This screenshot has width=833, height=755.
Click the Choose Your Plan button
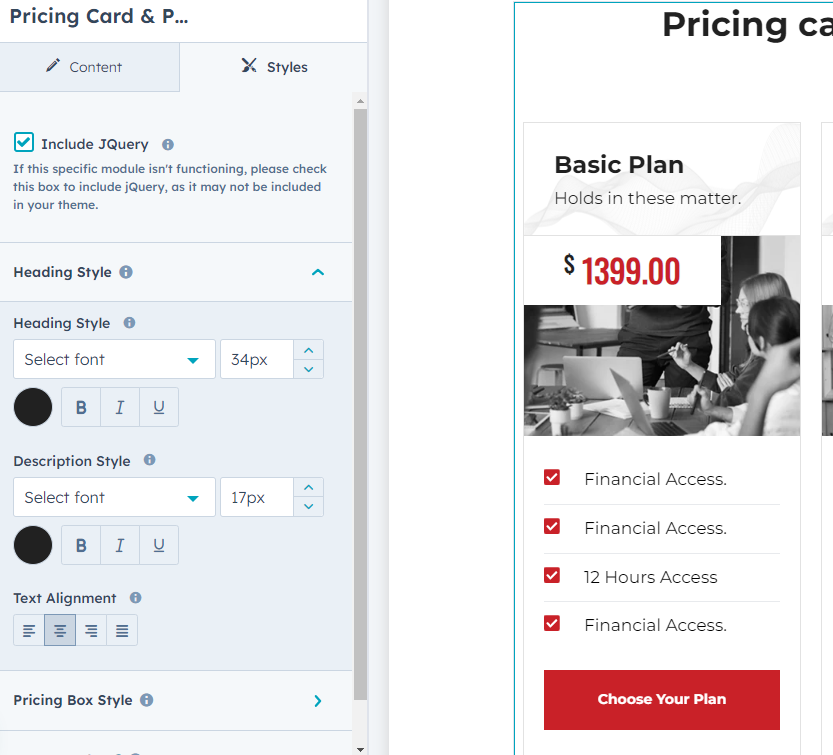point(661,699)
